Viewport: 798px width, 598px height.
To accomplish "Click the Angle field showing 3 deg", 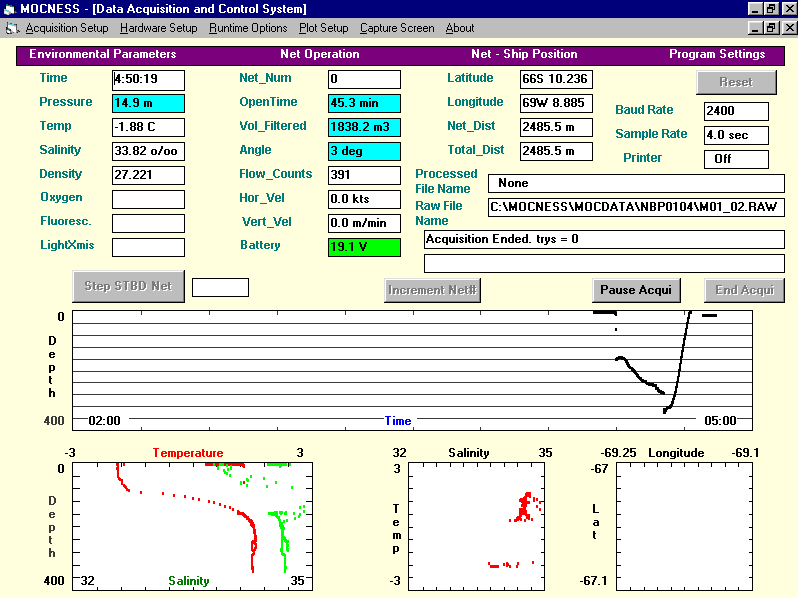I will (364, 151).
